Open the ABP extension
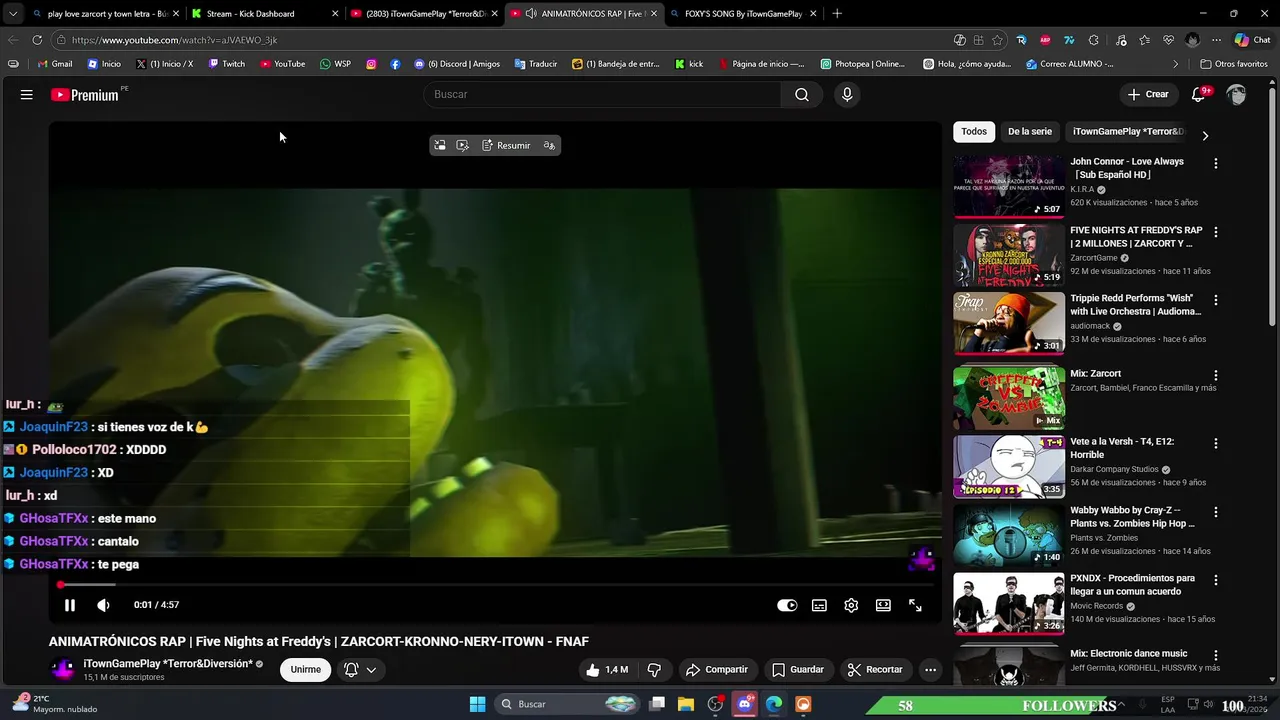 click(1045, 40)
